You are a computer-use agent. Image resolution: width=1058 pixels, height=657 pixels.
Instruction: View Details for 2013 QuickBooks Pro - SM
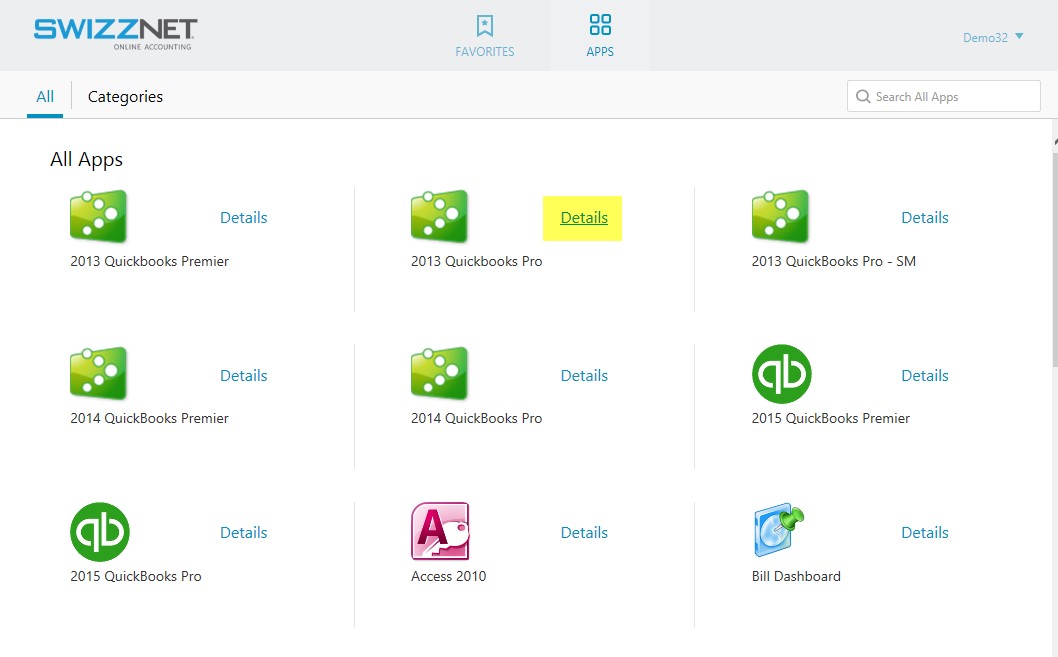[925, 218]
